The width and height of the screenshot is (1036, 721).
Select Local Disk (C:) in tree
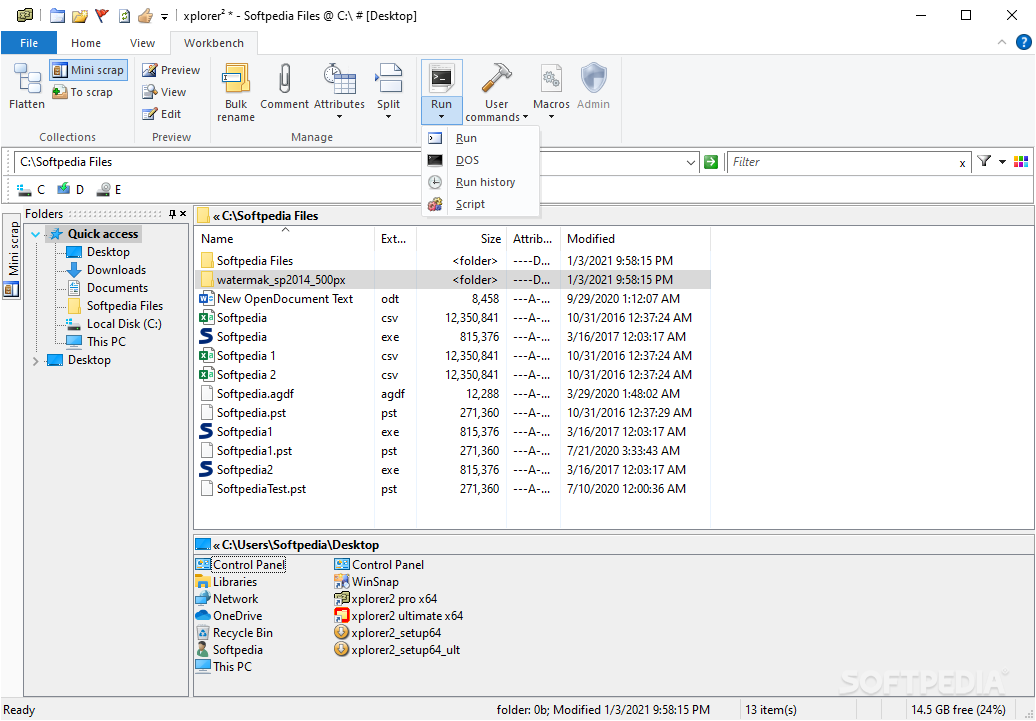124,324
